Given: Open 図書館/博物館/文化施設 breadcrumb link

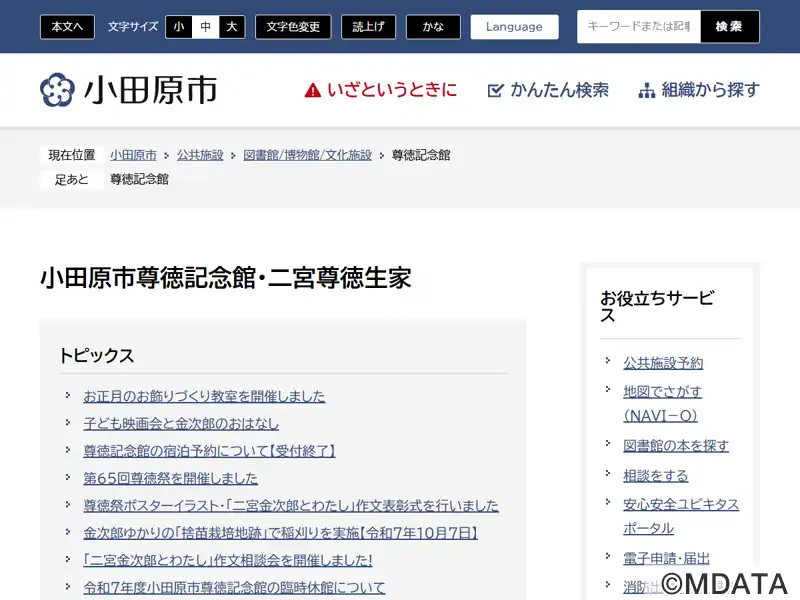Looking at the screenshot, I should (x=307, y=155).
